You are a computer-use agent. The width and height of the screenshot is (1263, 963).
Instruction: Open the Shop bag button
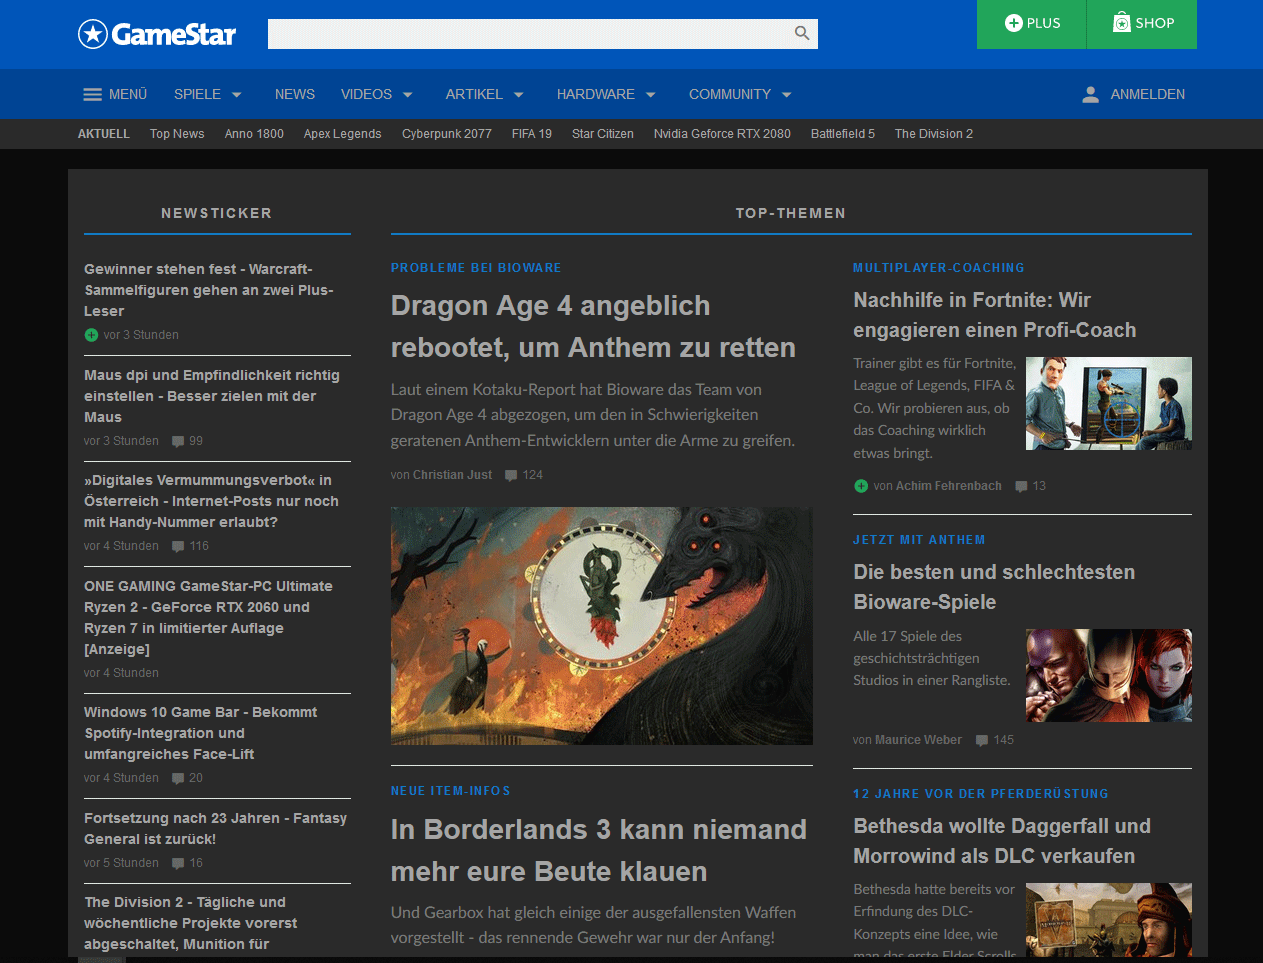click(1142, 24)
